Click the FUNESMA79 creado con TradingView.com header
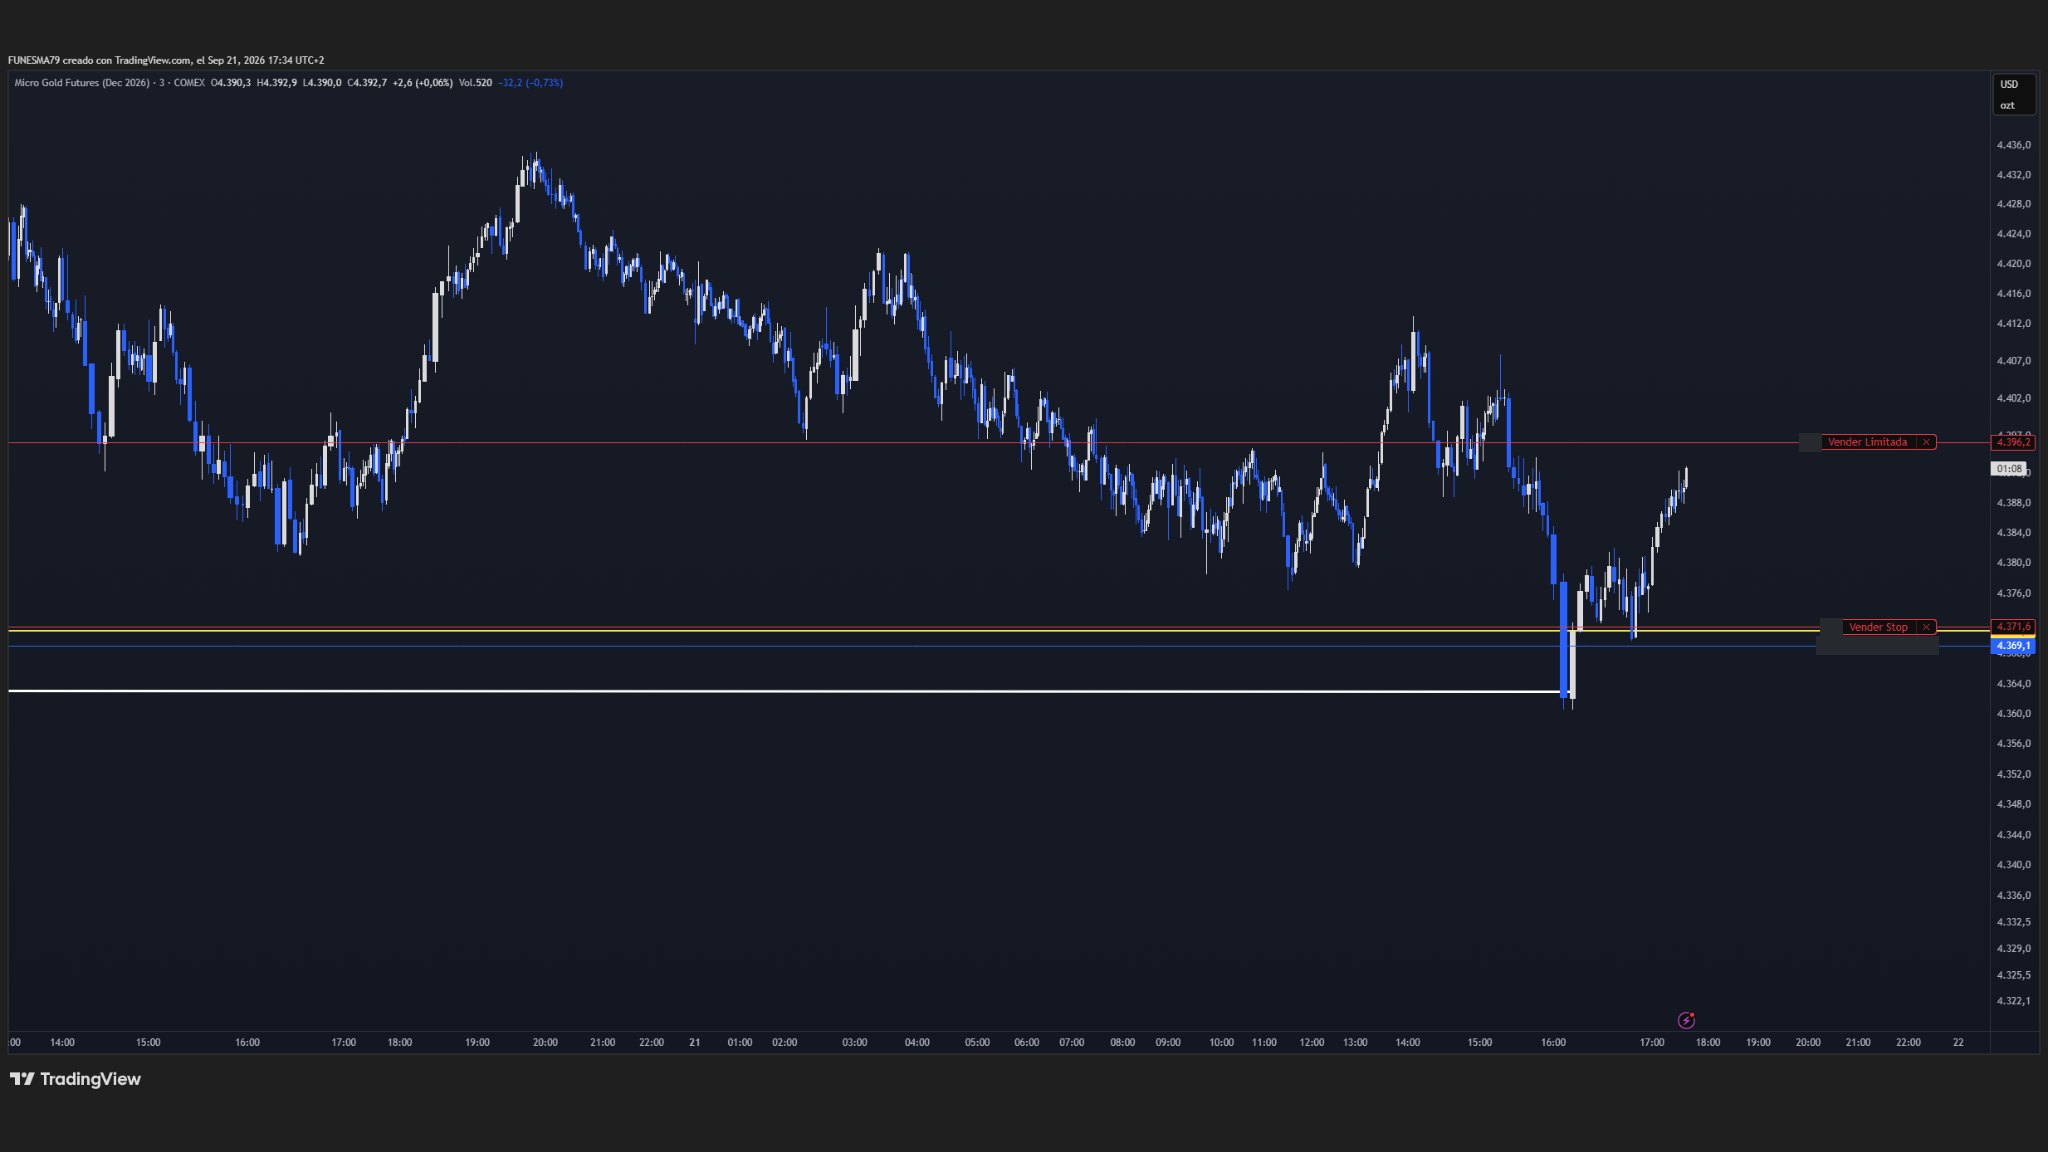The width and height of the screenshot is (2048, 1152). (166, 60)
